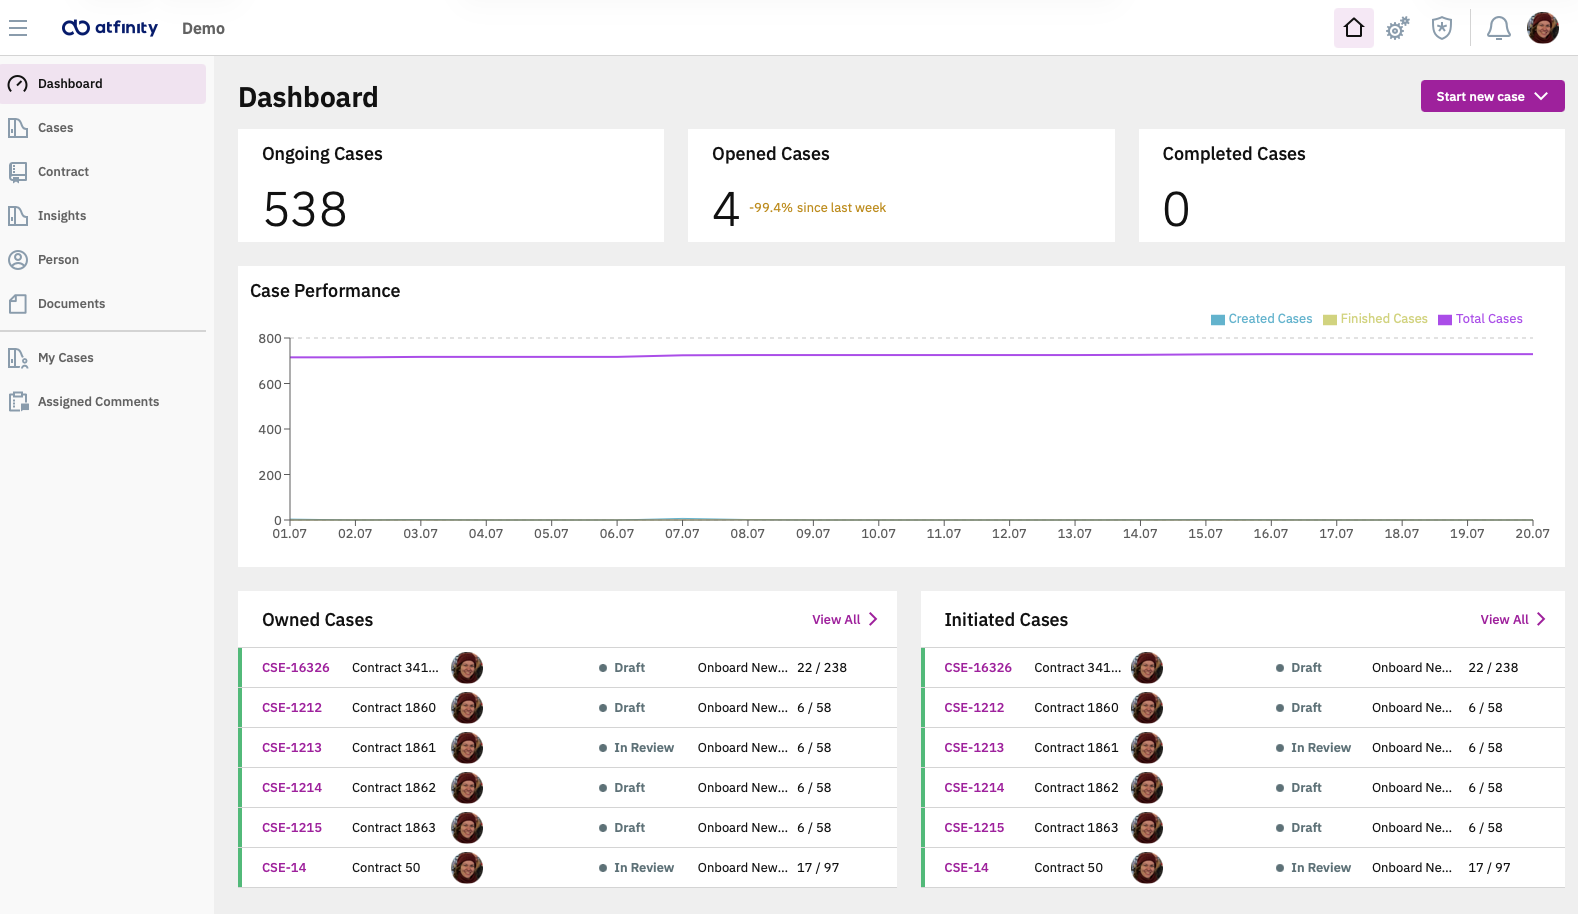
Task: Open the hamburger navigation menu
Action: [x=17, y=28]
